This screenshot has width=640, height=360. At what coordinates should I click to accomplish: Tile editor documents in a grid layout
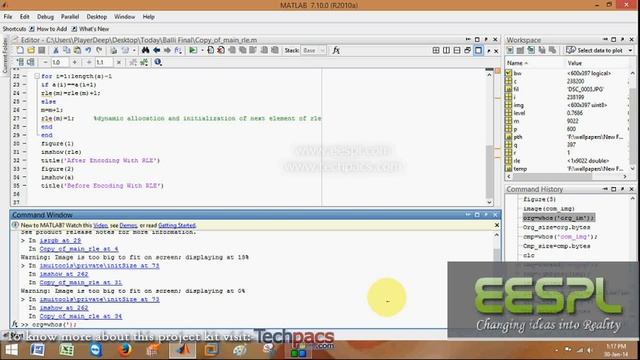[436, 50]
